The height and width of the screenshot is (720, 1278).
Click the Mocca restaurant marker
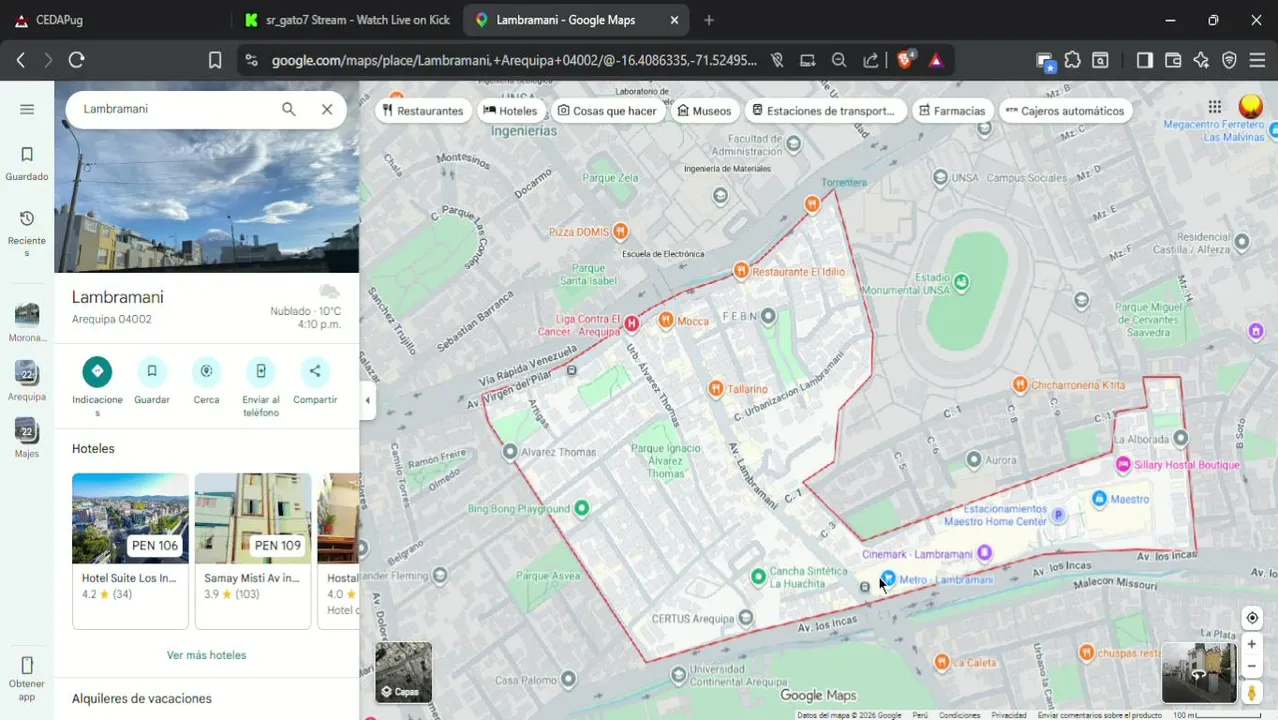coord(666,320)
